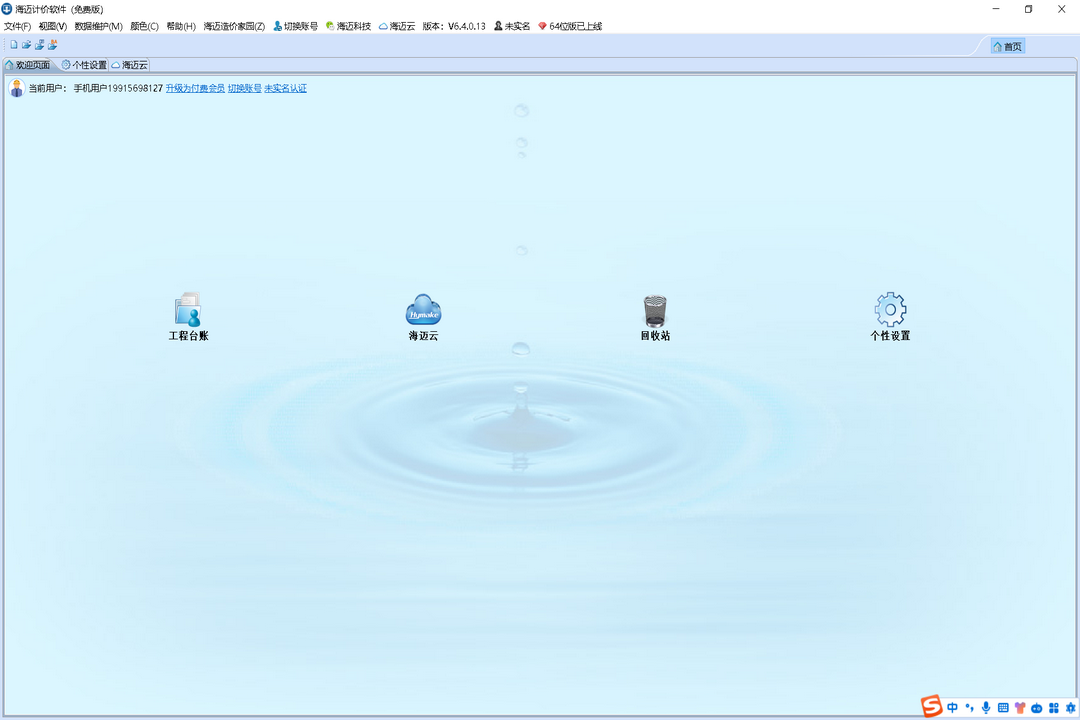Expand the 帮助(H) menu
This screenshot has height=720, width=1080.
coord(181,26)
